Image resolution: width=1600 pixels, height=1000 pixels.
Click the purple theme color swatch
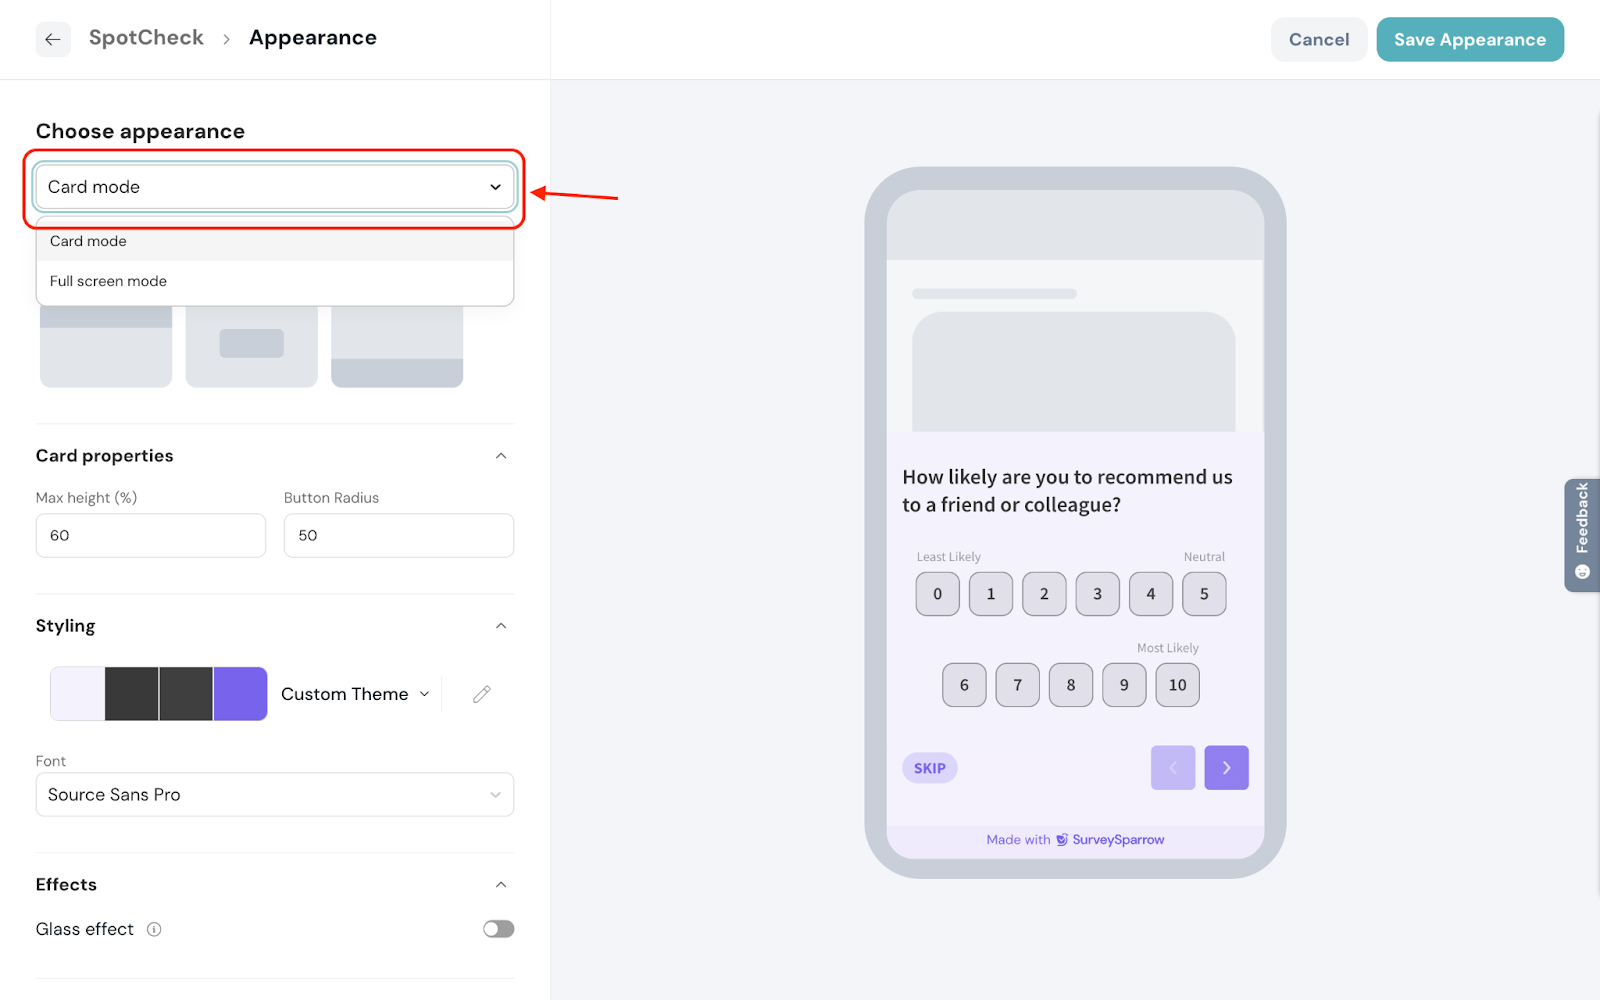(240, 694)
